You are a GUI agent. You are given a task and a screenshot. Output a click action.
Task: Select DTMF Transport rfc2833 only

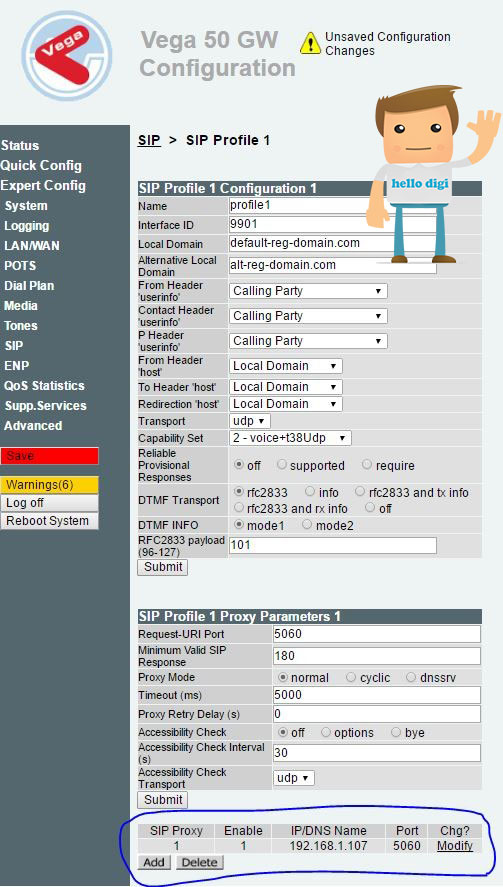tap(239, 492)
